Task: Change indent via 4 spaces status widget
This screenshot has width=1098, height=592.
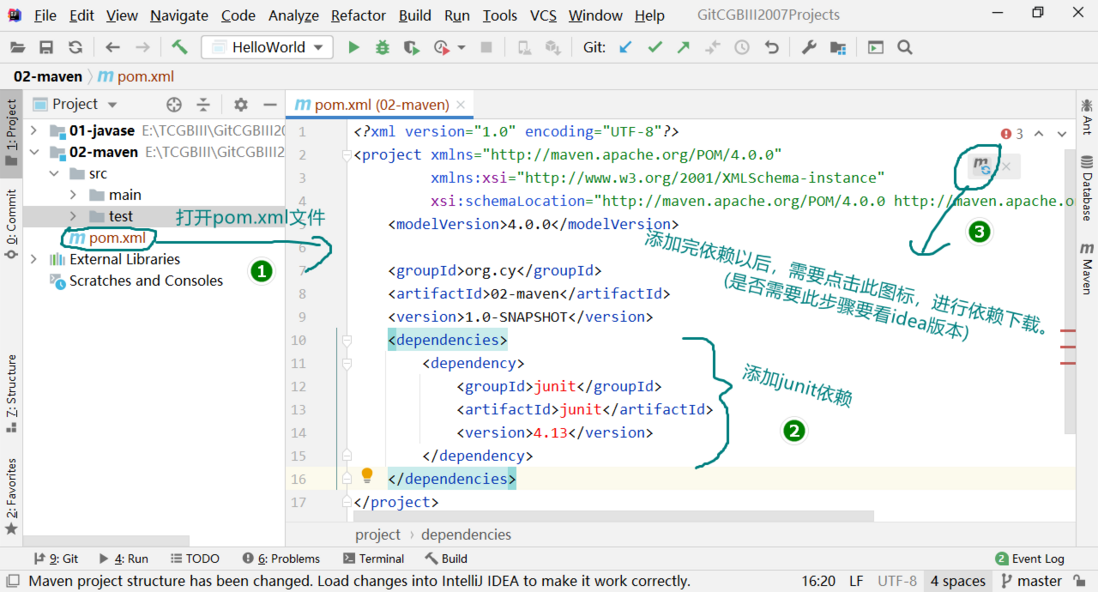Action: point(957,581)
